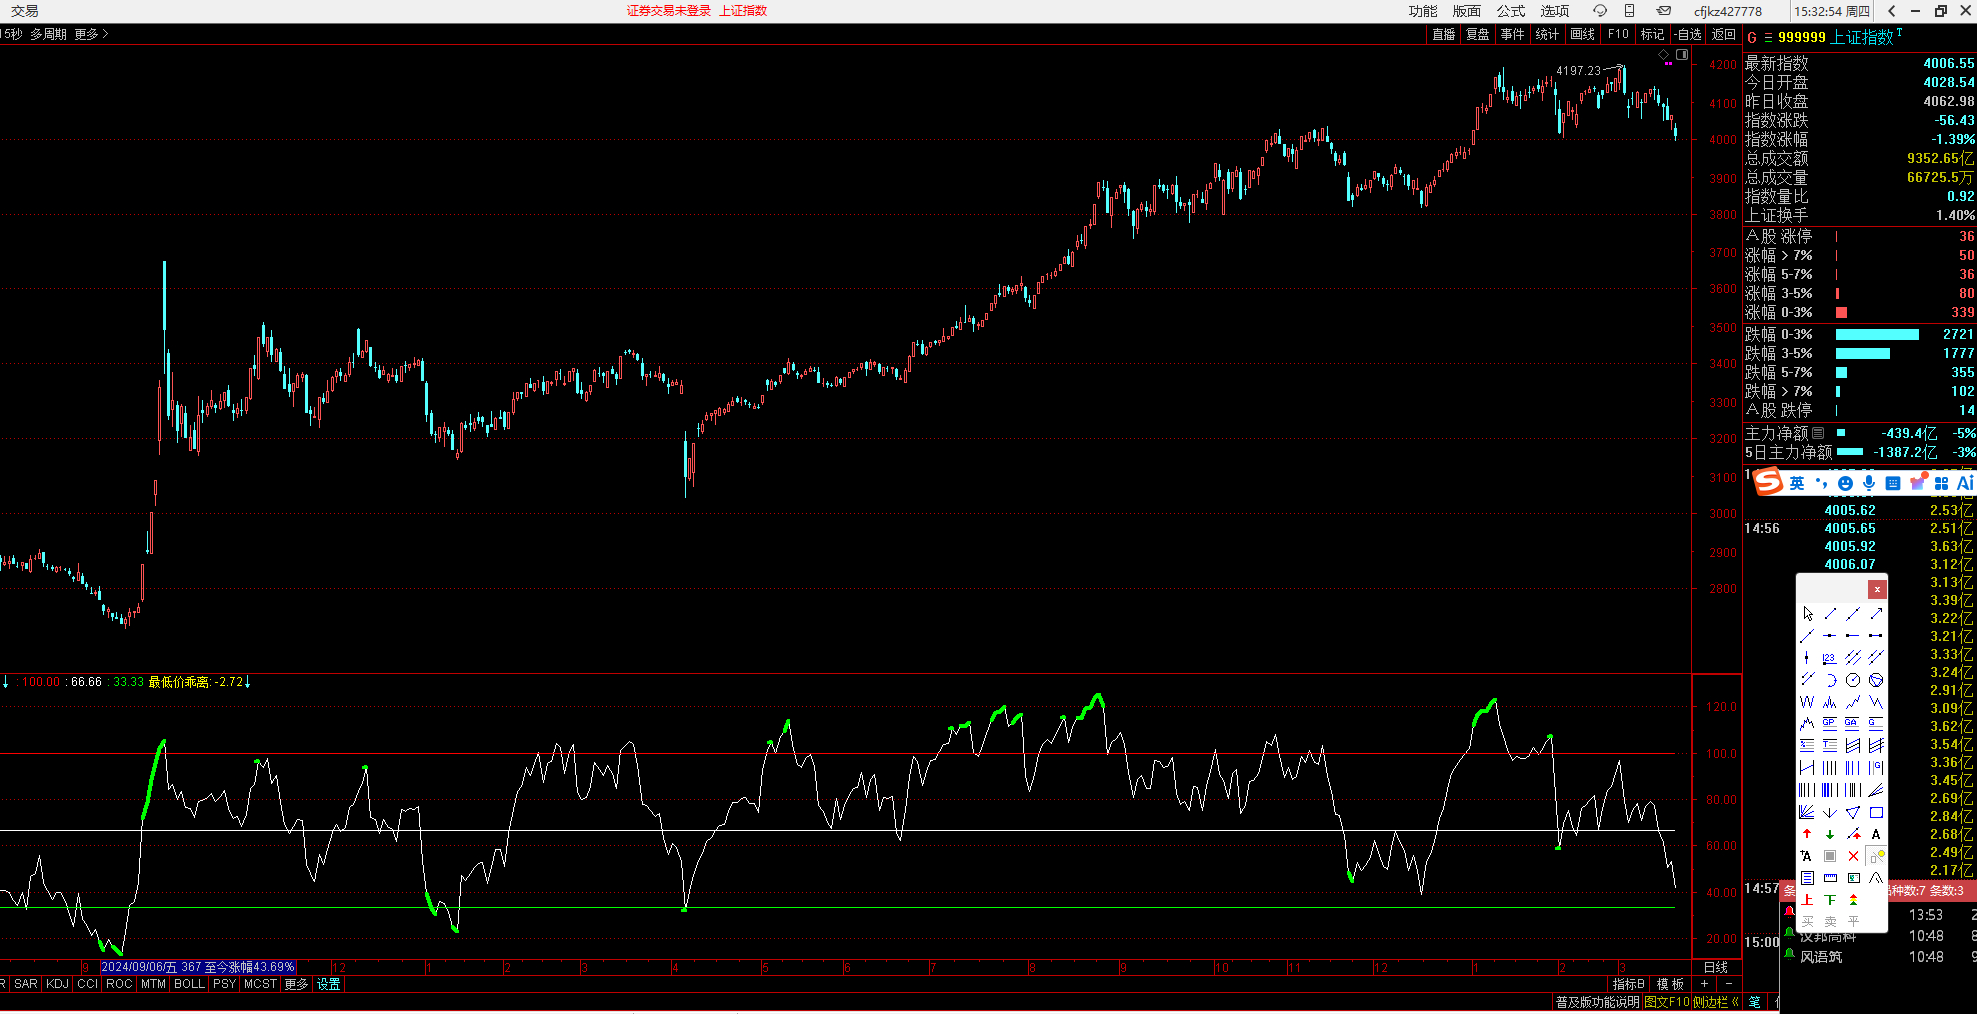Click the 事件 button
This screenshot has height=1014, width=1977.
(1512, 34)
